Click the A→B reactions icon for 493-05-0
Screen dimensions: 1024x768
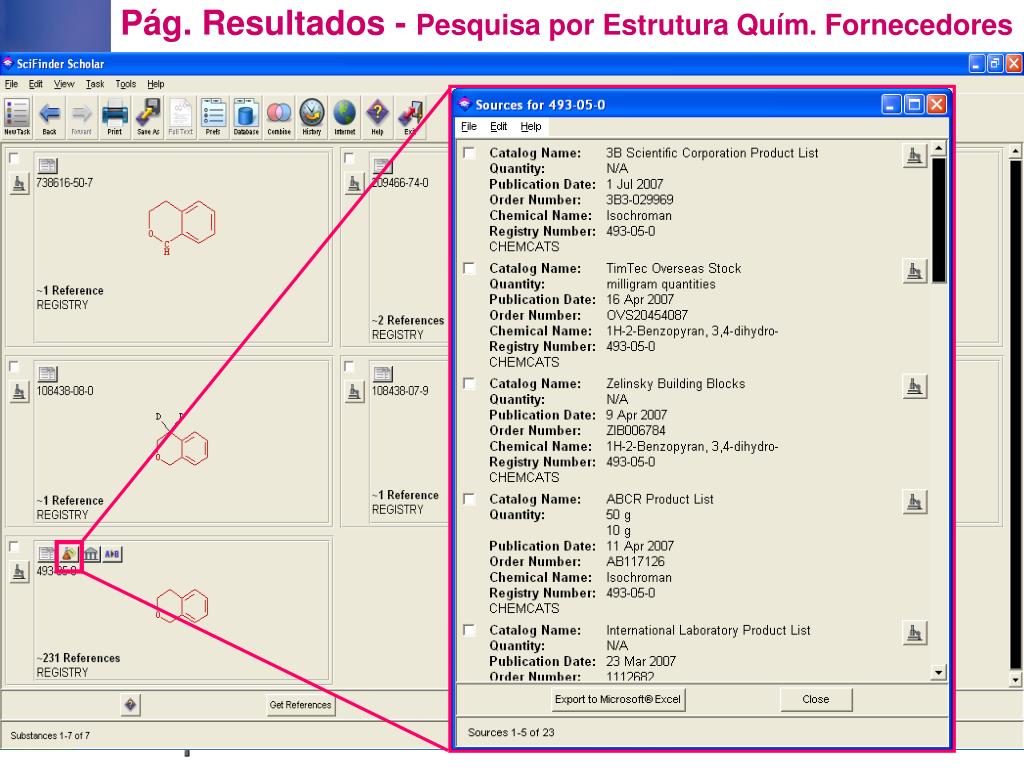pos(112,554)
